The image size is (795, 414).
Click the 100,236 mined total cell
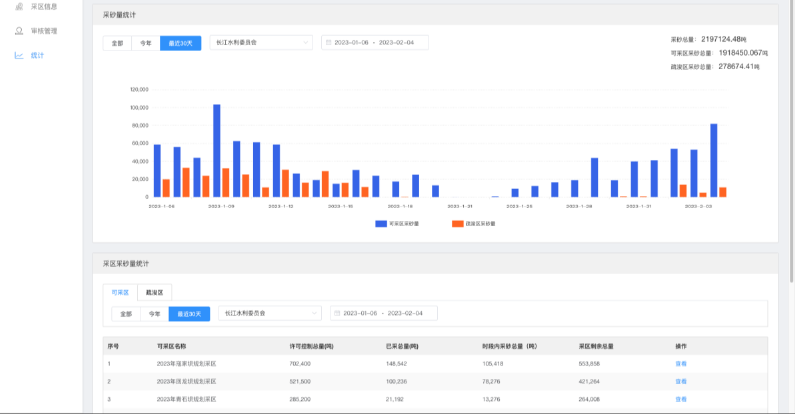[x=396, y=382]
